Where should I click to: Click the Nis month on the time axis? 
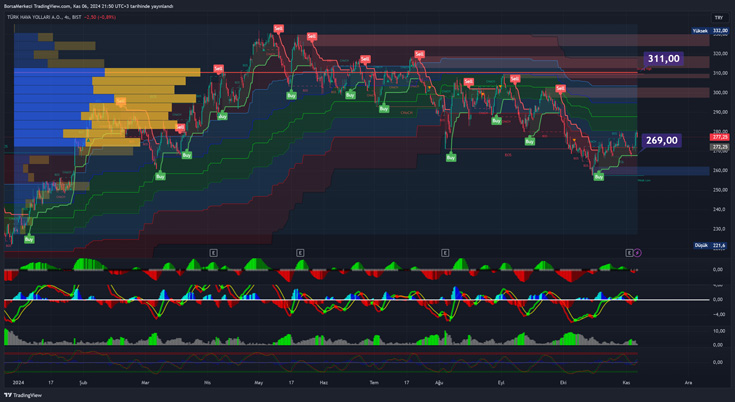207,382
